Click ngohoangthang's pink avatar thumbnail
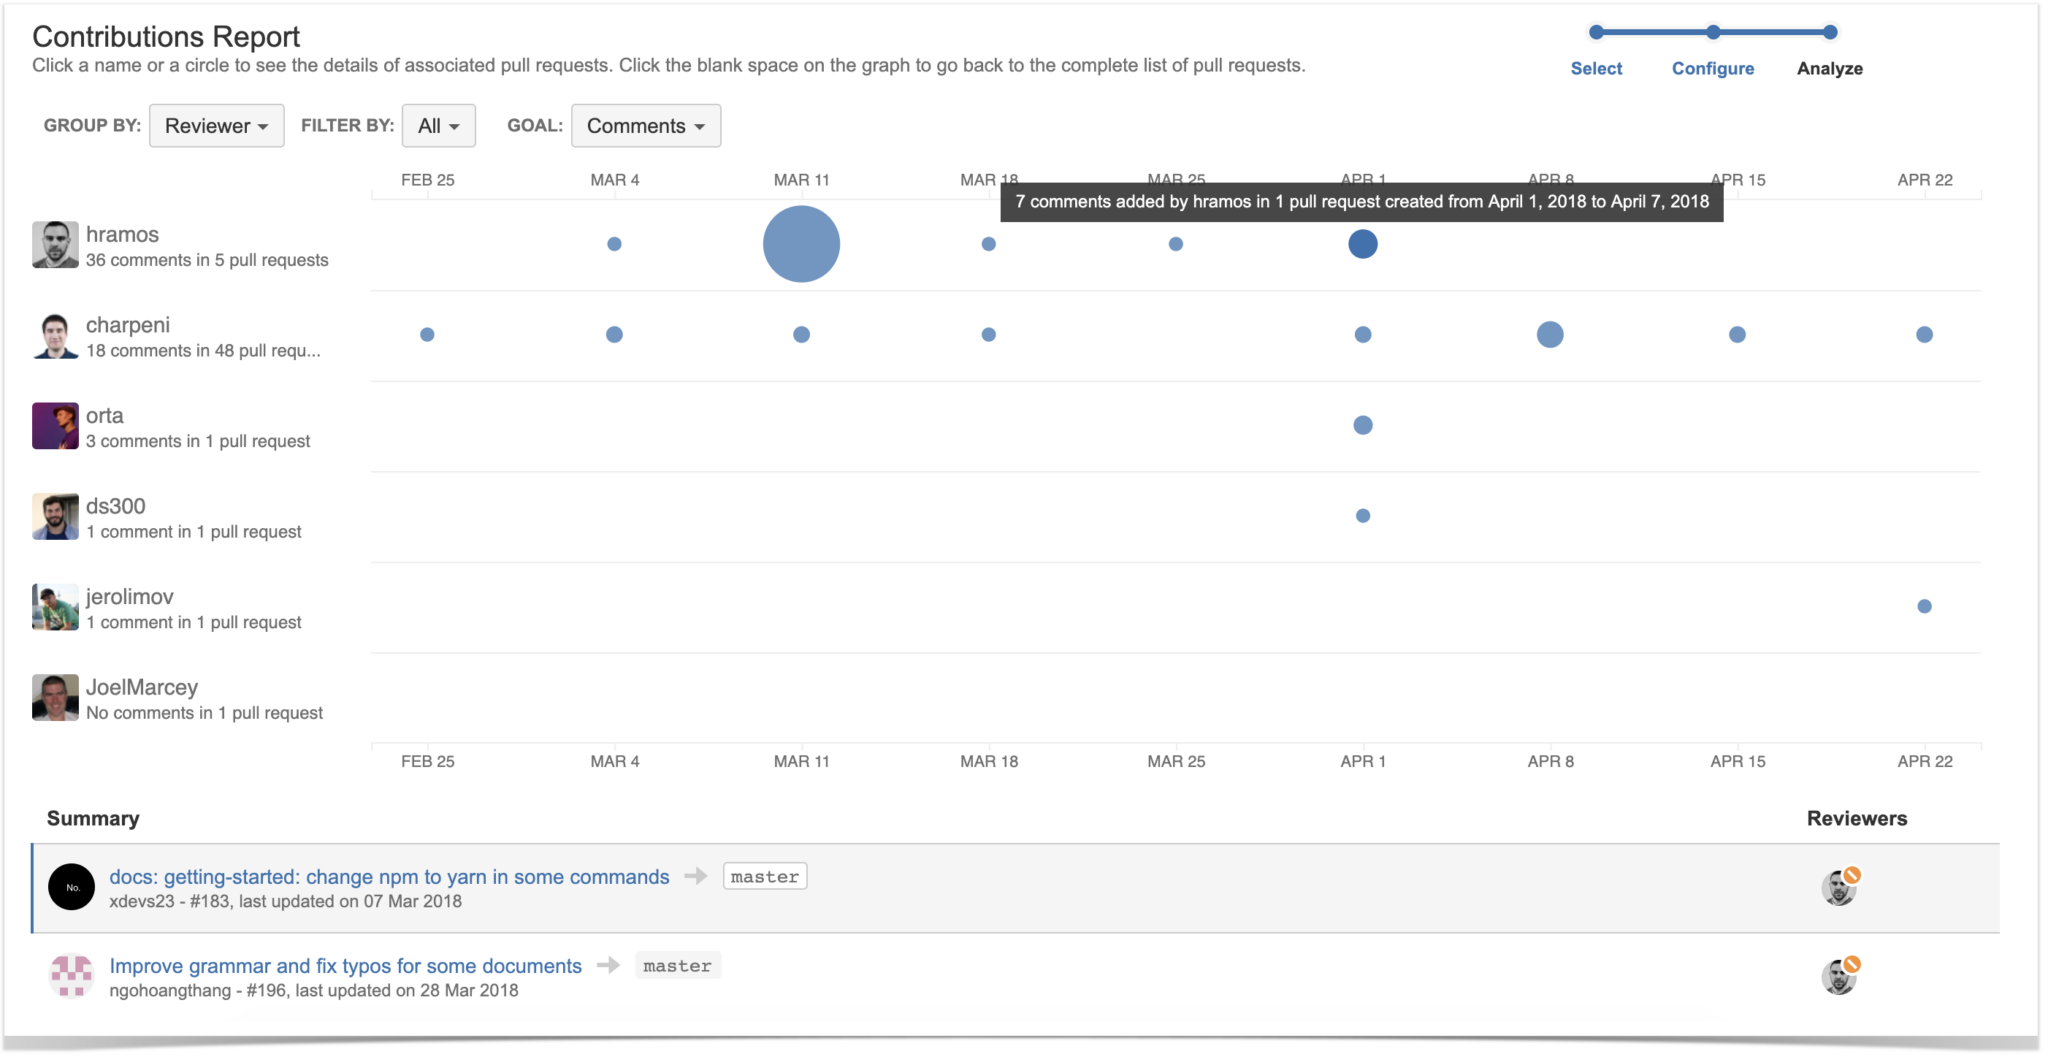The height and width of the screenshot is (1057, 2048). (x=72, y=975)
